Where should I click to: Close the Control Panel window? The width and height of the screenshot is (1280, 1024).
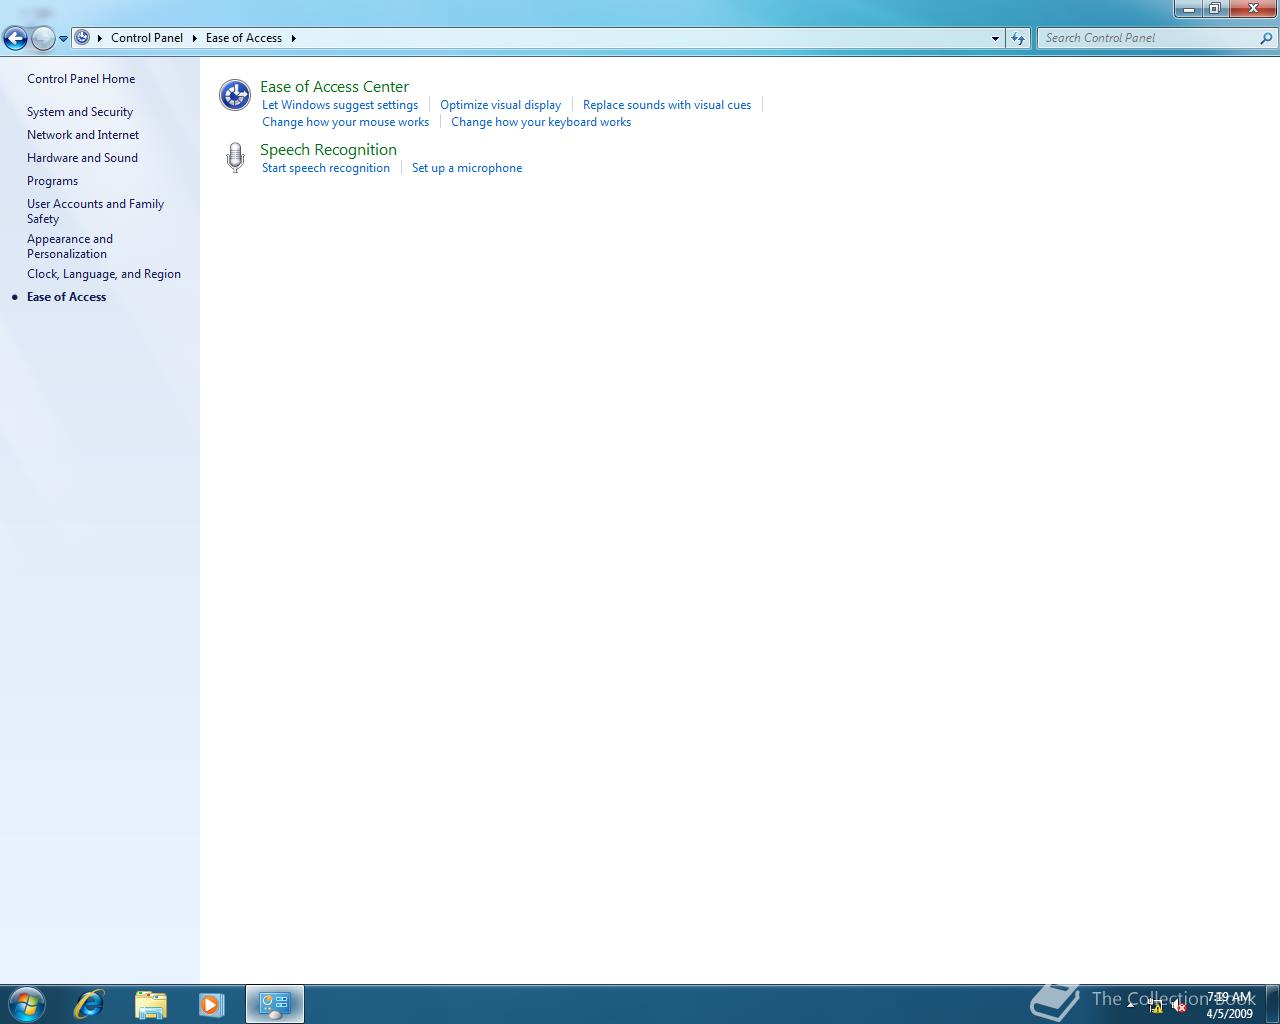click(1253, 8)
